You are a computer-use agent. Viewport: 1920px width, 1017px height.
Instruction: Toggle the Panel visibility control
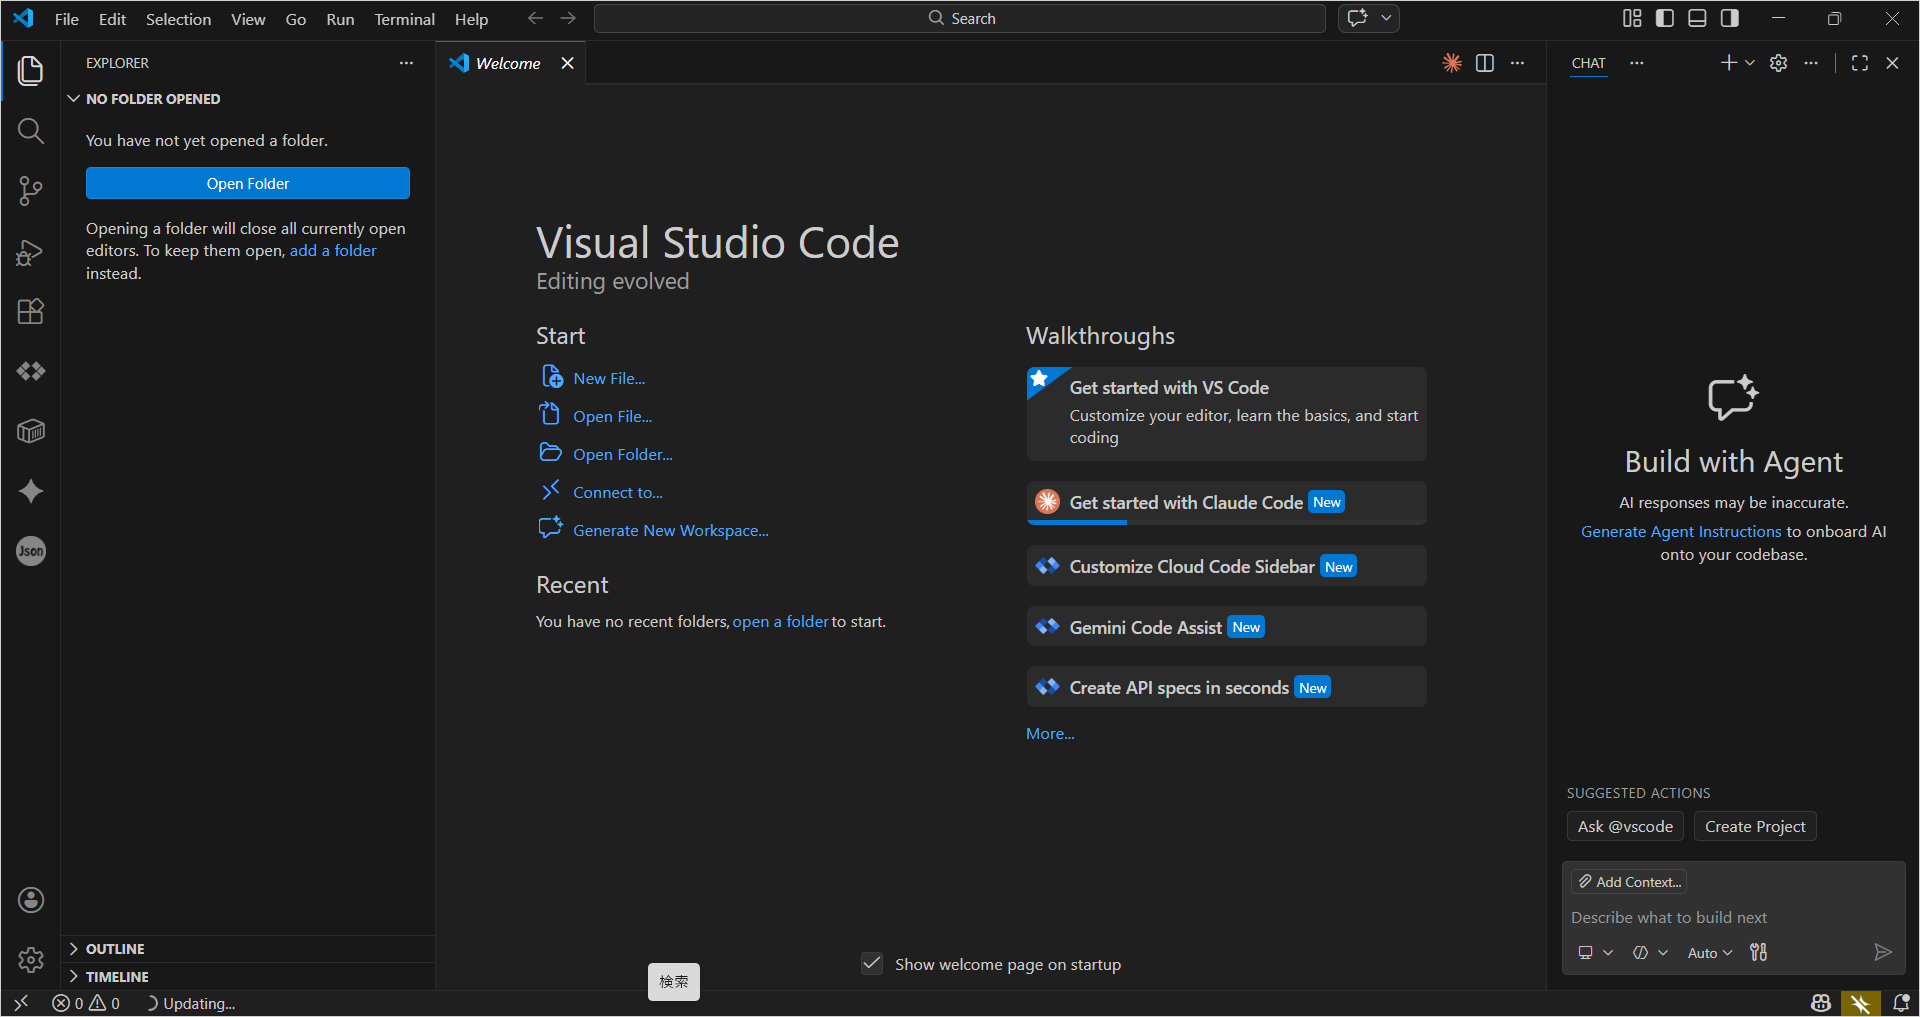click(x=1696, y=18)
